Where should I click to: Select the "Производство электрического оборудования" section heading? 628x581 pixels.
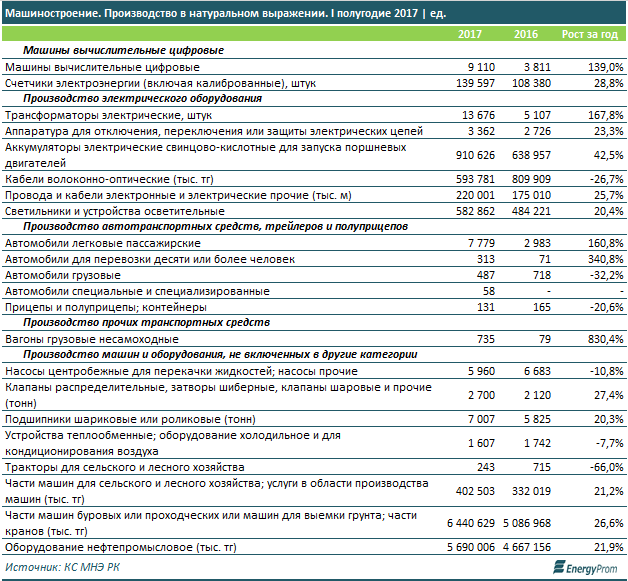(x=142, y=100)
